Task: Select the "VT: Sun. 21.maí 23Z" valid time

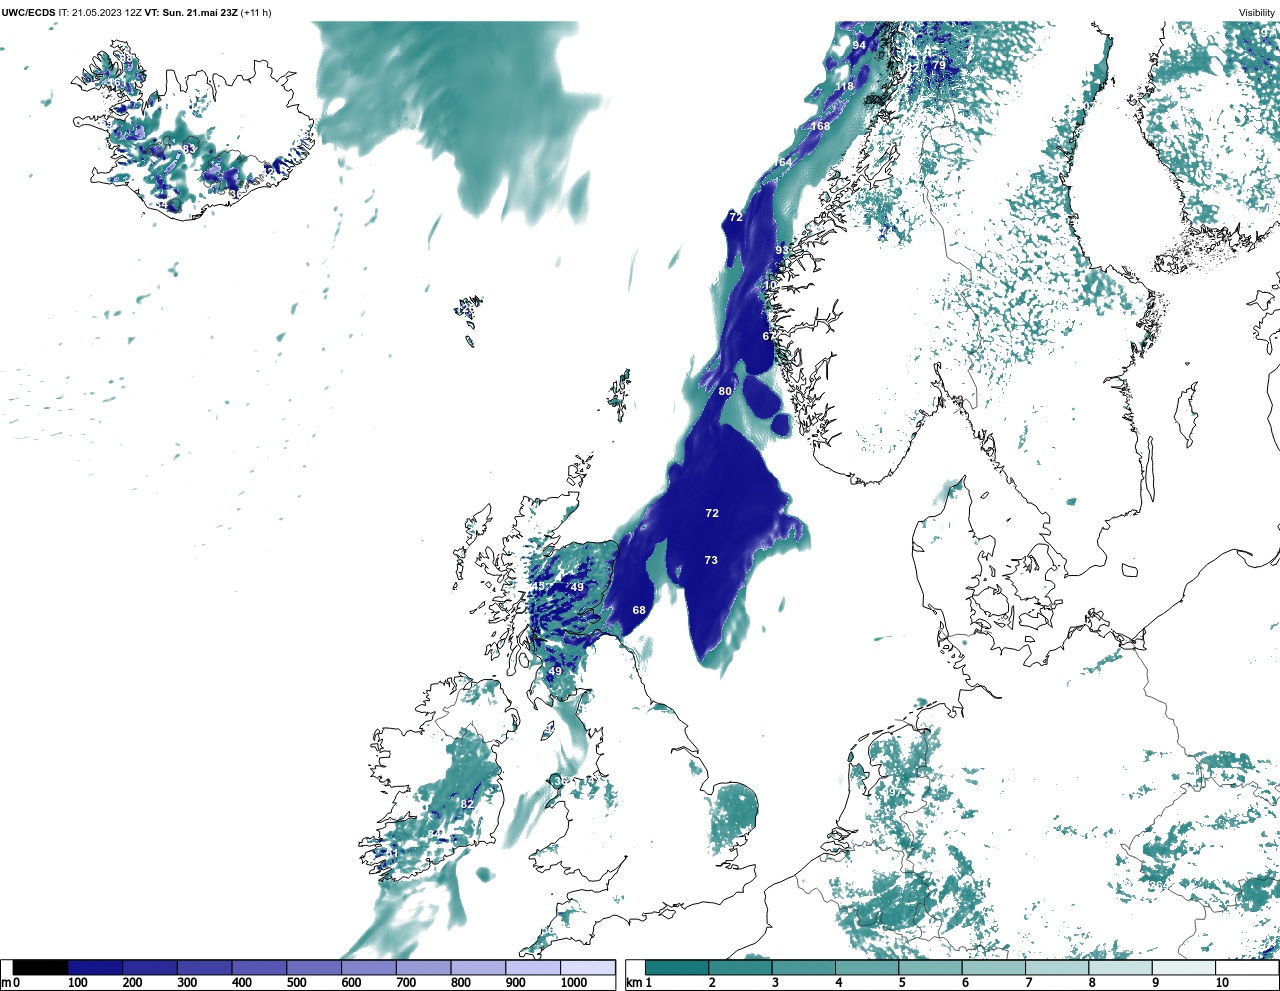Action: (x=191, y=12)
